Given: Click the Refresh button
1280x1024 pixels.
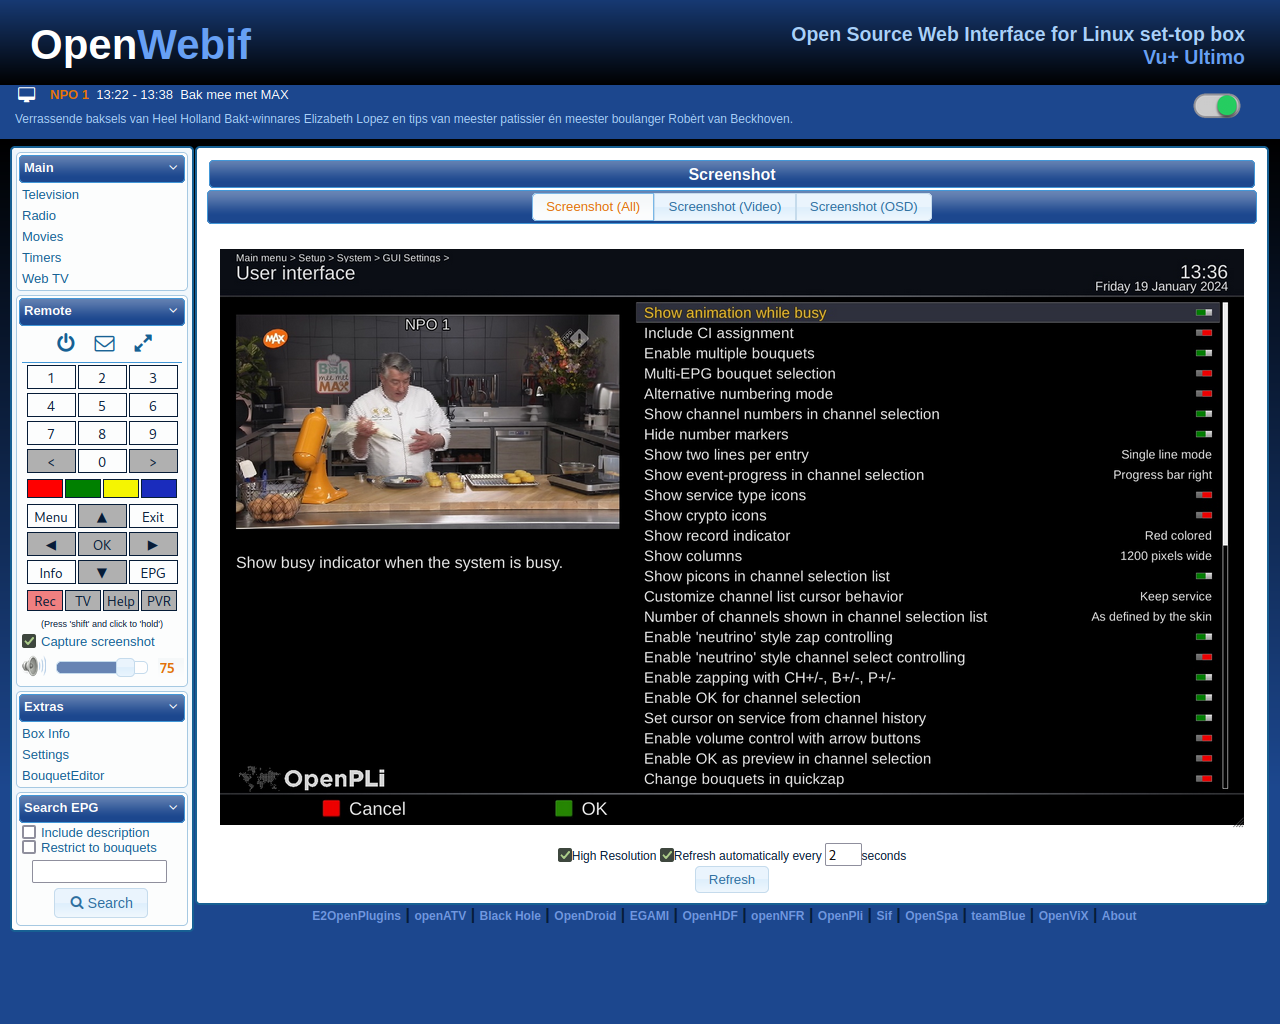Looking at the screenshot, I should [732, 880].
